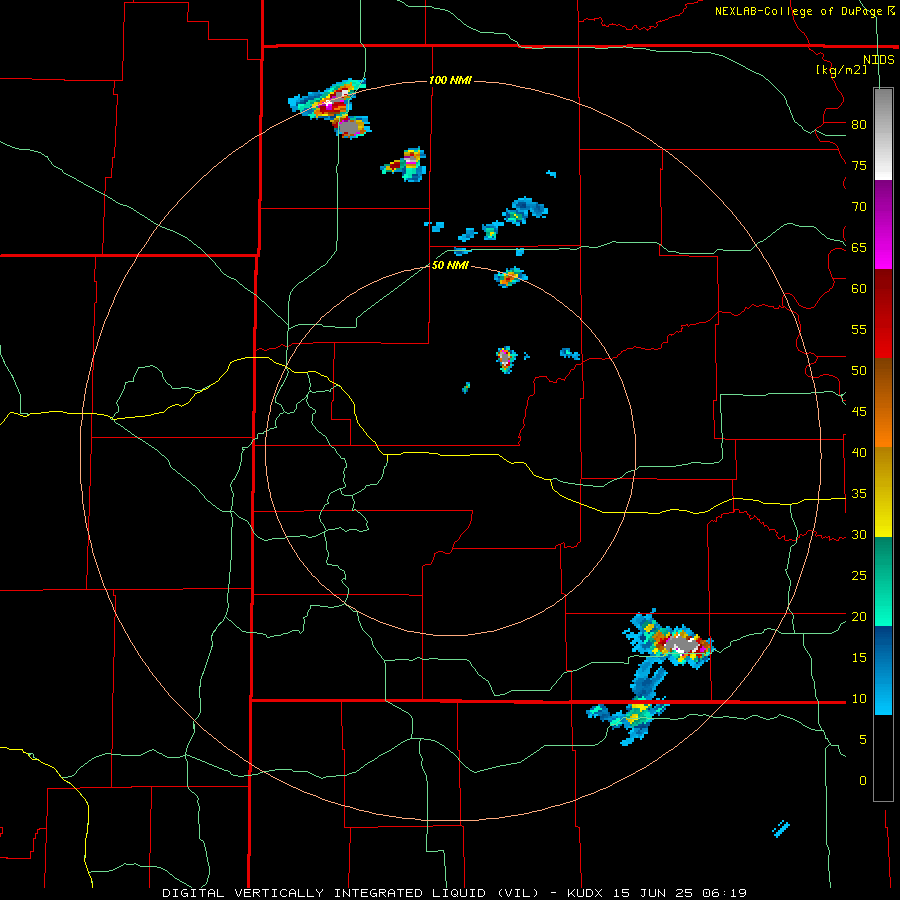The image size is (900, 900).
Task: Click the scale value 60
Action: click(x=859, y=289)
